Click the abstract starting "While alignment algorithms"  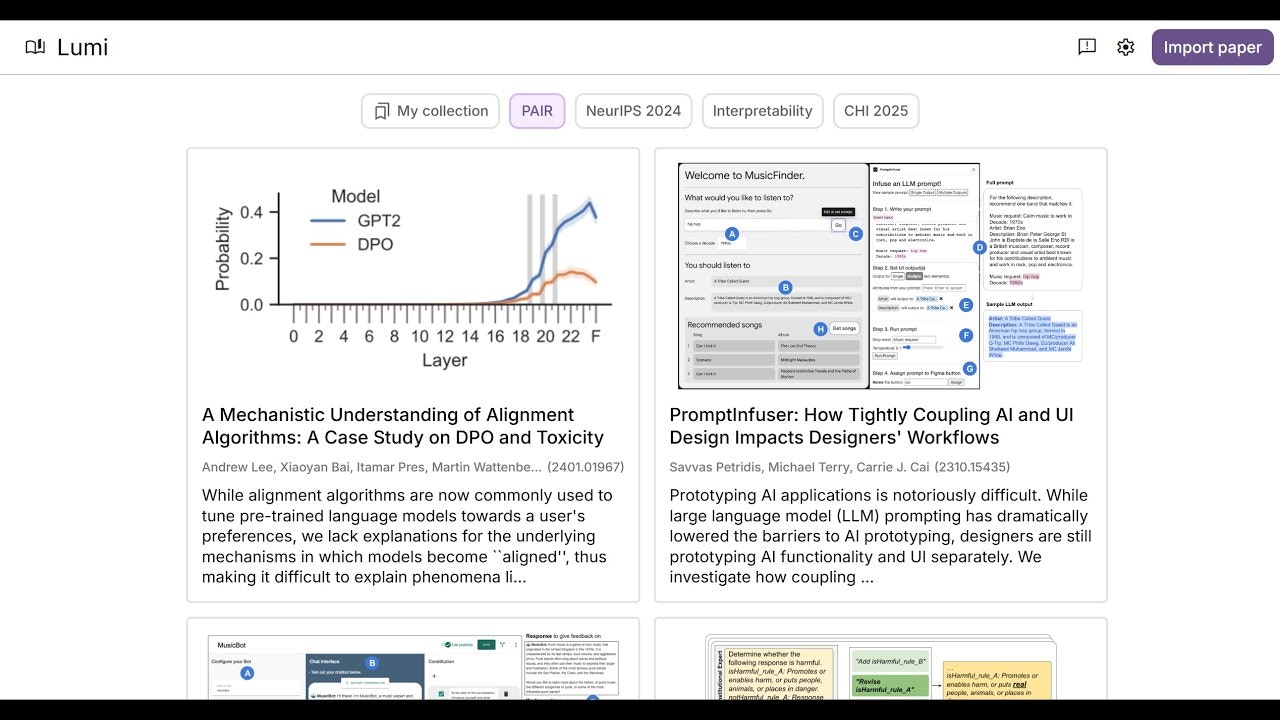(407, 536)
